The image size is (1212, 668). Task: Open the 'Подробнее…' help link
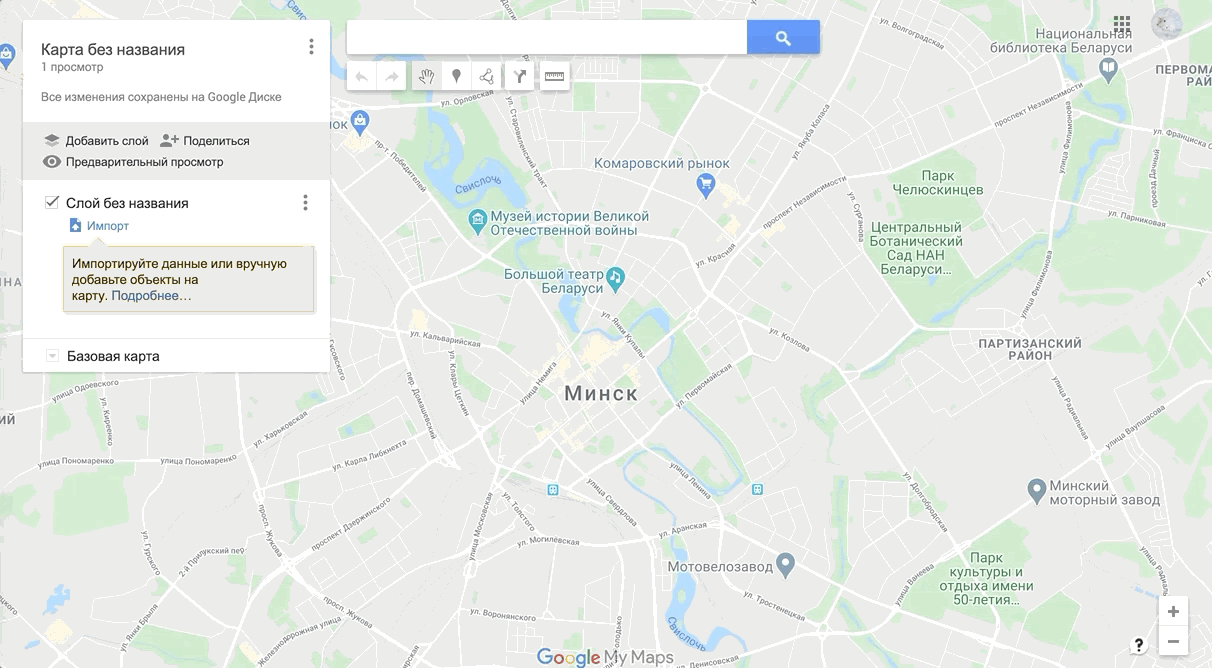coord(151,296)
